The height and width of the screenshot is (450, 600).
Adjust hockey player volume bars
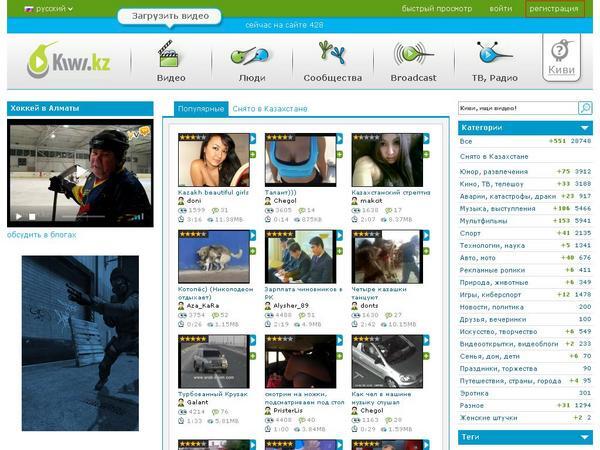click(x=137, y=217)
